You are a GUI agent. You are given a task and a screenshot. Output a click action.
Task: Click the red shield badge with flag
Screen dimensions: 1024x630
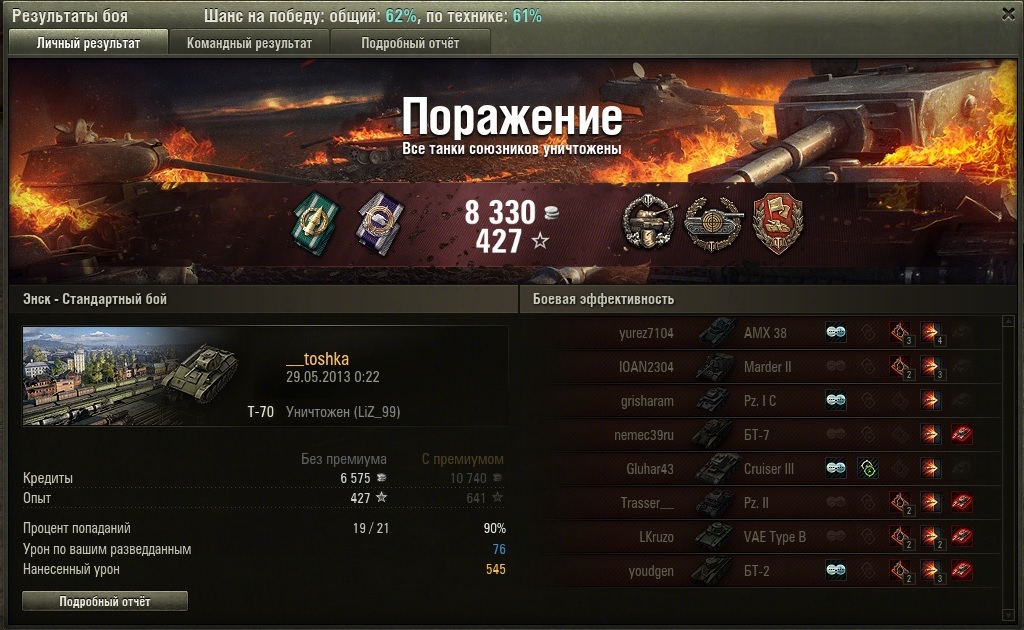click(778, 223)
